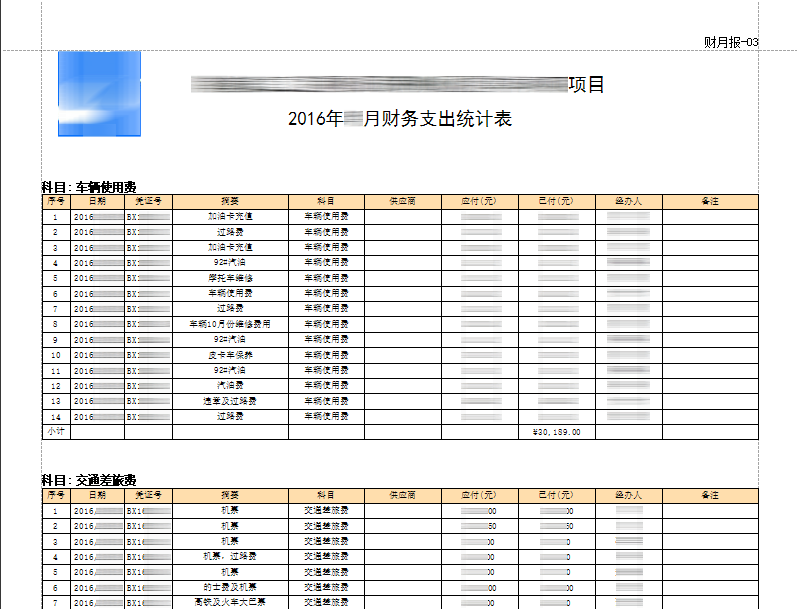This screenshot has height=609, width=798.
Task: Select the 高铁及火车大巴票 summary cell
Action: point(230,603)
